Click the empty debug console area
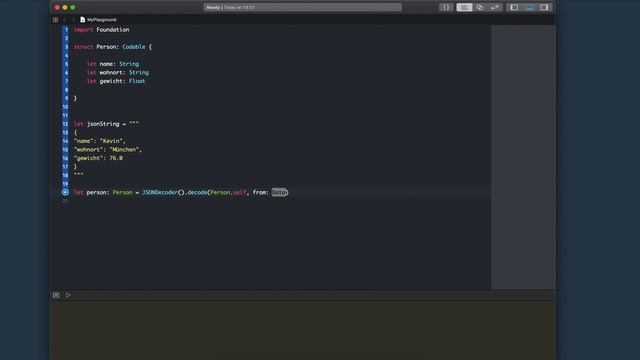Viewport: 640px width, 360px height. pyautogui.click(x=302, y=331)
